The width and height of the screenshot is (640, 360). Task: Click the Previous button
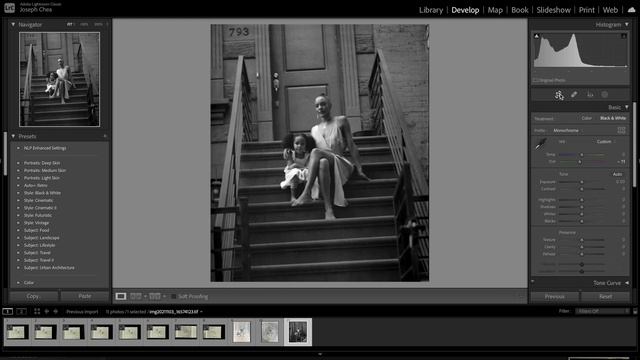[554, 296]
